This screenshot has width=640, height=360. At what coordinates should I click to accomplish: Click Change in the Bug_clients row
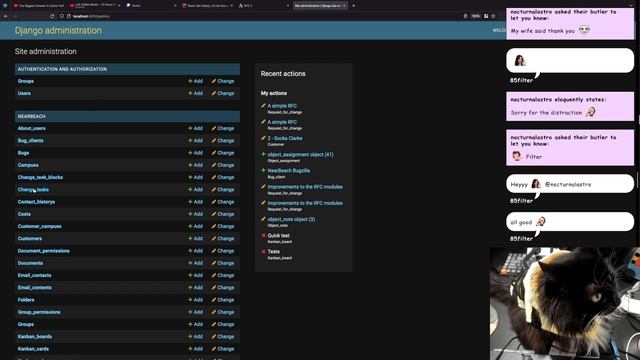(223, 141)
